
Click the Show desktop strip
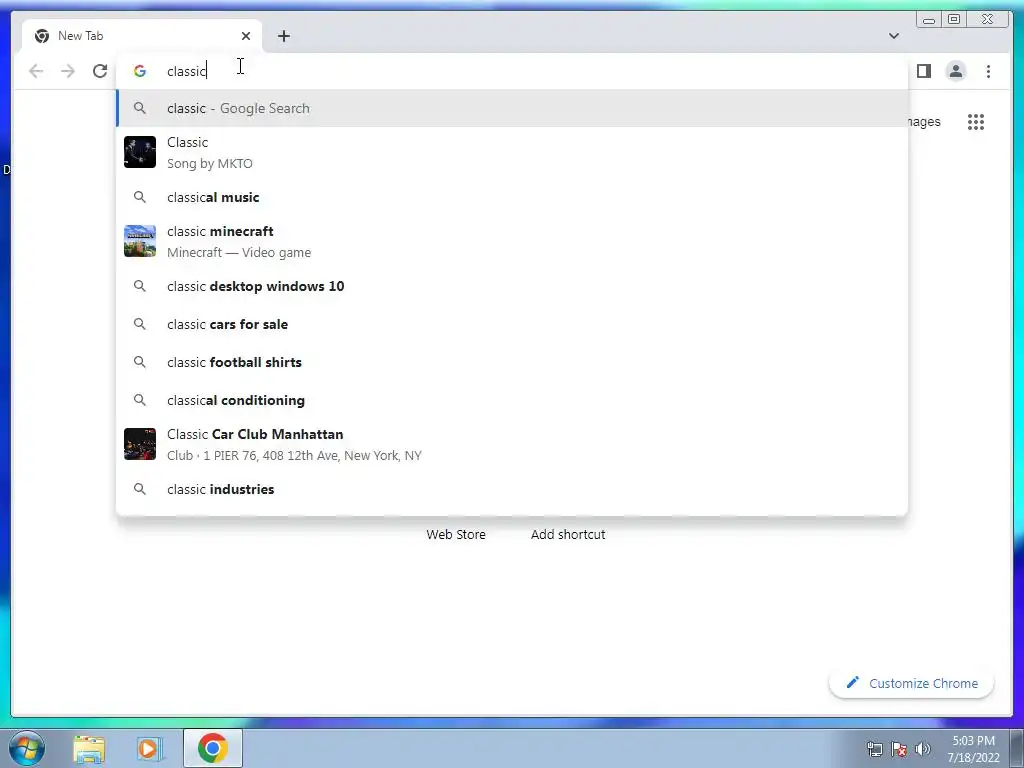click(x=1017, y=748)
